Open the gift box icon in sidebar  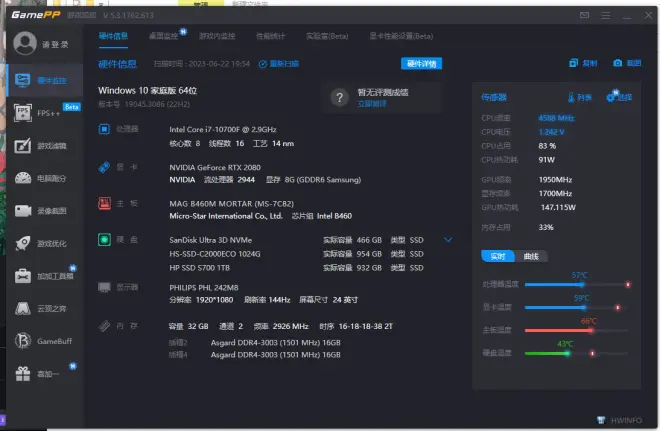(23, 374)
